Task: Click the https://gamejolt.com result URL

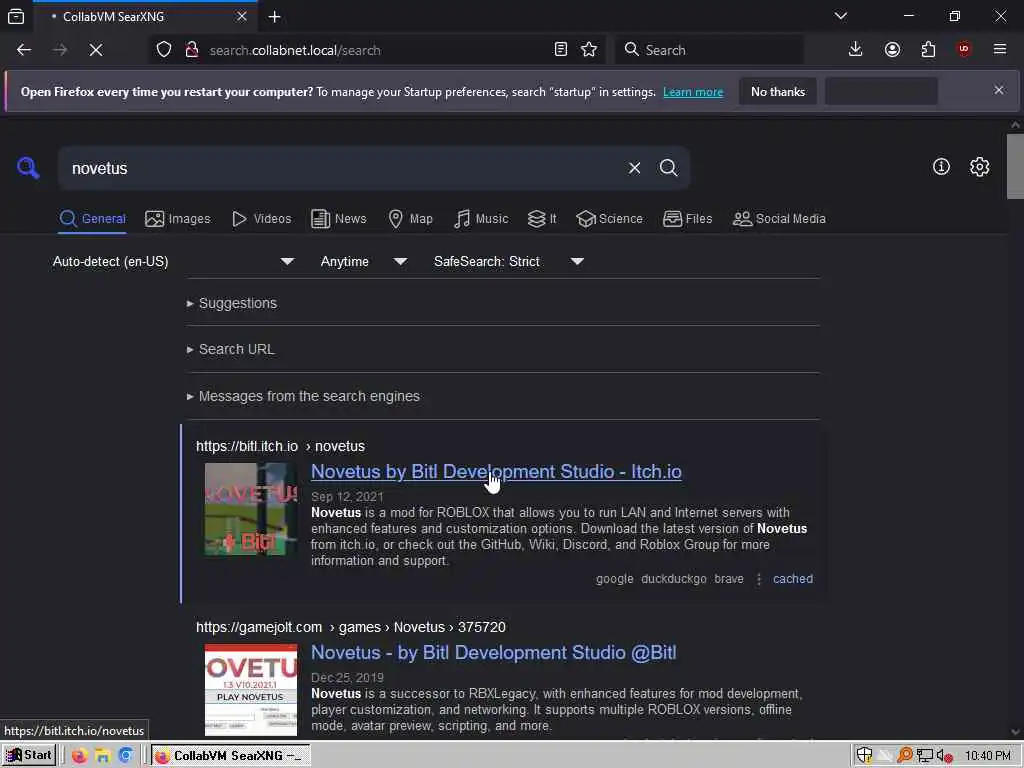Action: click(x=351, y=627)
